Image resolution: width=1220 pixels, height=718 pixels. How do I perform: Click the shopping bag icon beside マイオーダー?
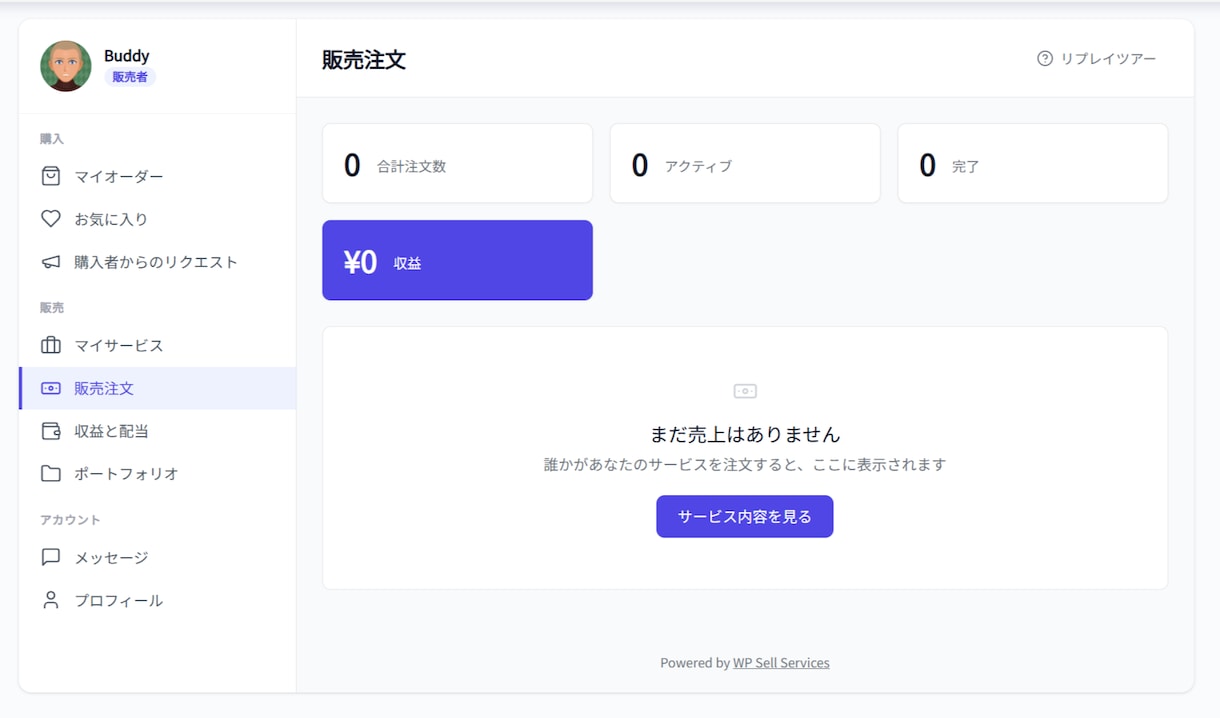[x=50, y=176]
